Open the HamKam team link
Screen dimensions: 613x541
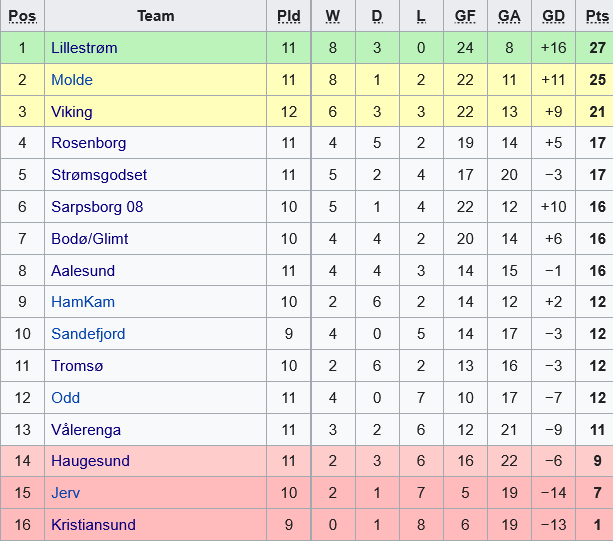83,302
